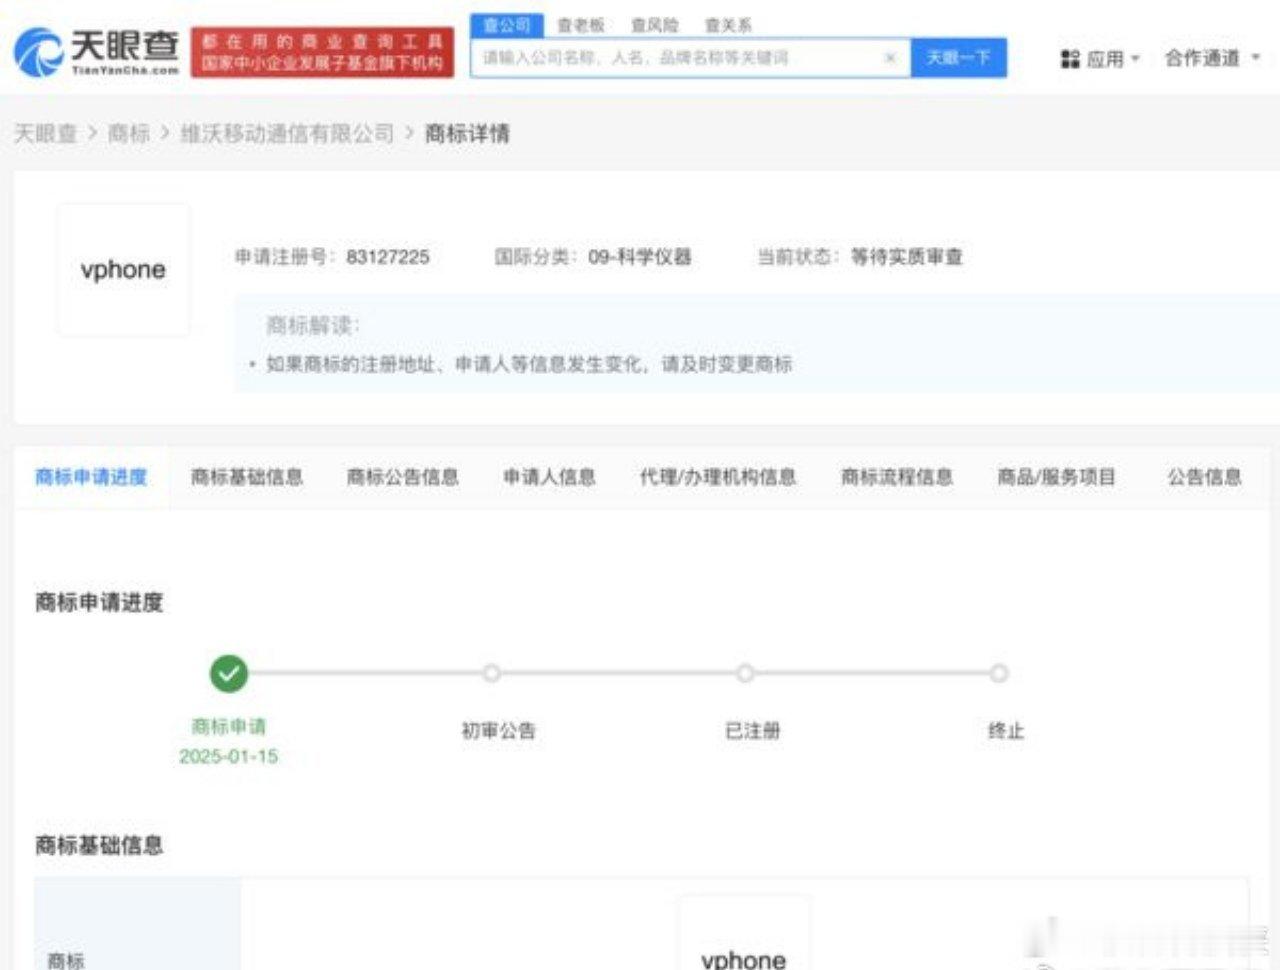This screenshot has height=970, width=1280.
Task: Expand the 合作通道 dropdown
Action: 1212,58
